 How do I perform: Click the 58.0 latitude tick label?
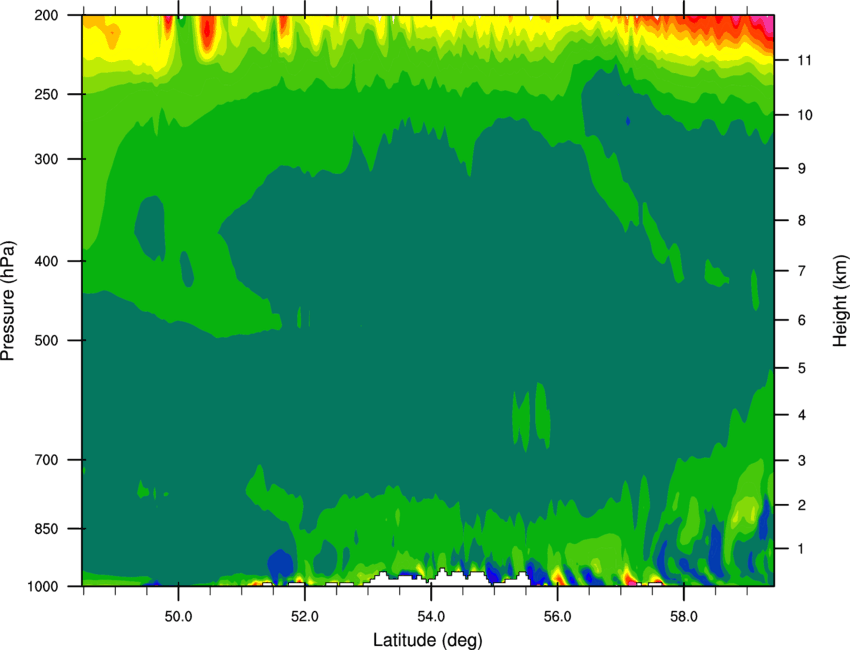click(684, 617)
